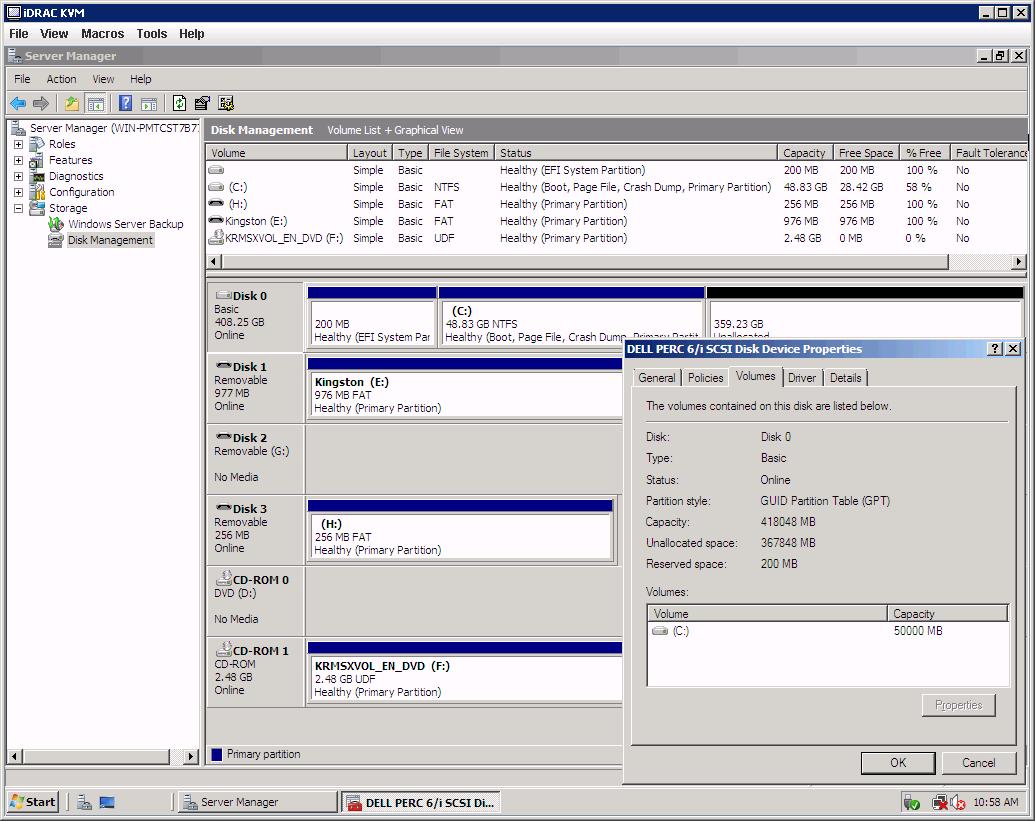Click the Free Space column header
This screenshot has width=1035, height=821.
[865, 152]
